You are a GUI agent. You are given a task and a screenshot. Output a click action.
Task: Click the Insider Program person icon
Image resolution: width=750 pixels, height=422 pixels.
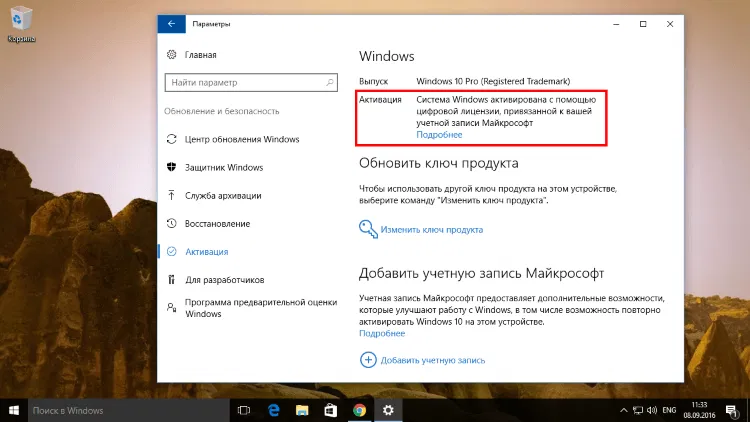tap(172, 308)
